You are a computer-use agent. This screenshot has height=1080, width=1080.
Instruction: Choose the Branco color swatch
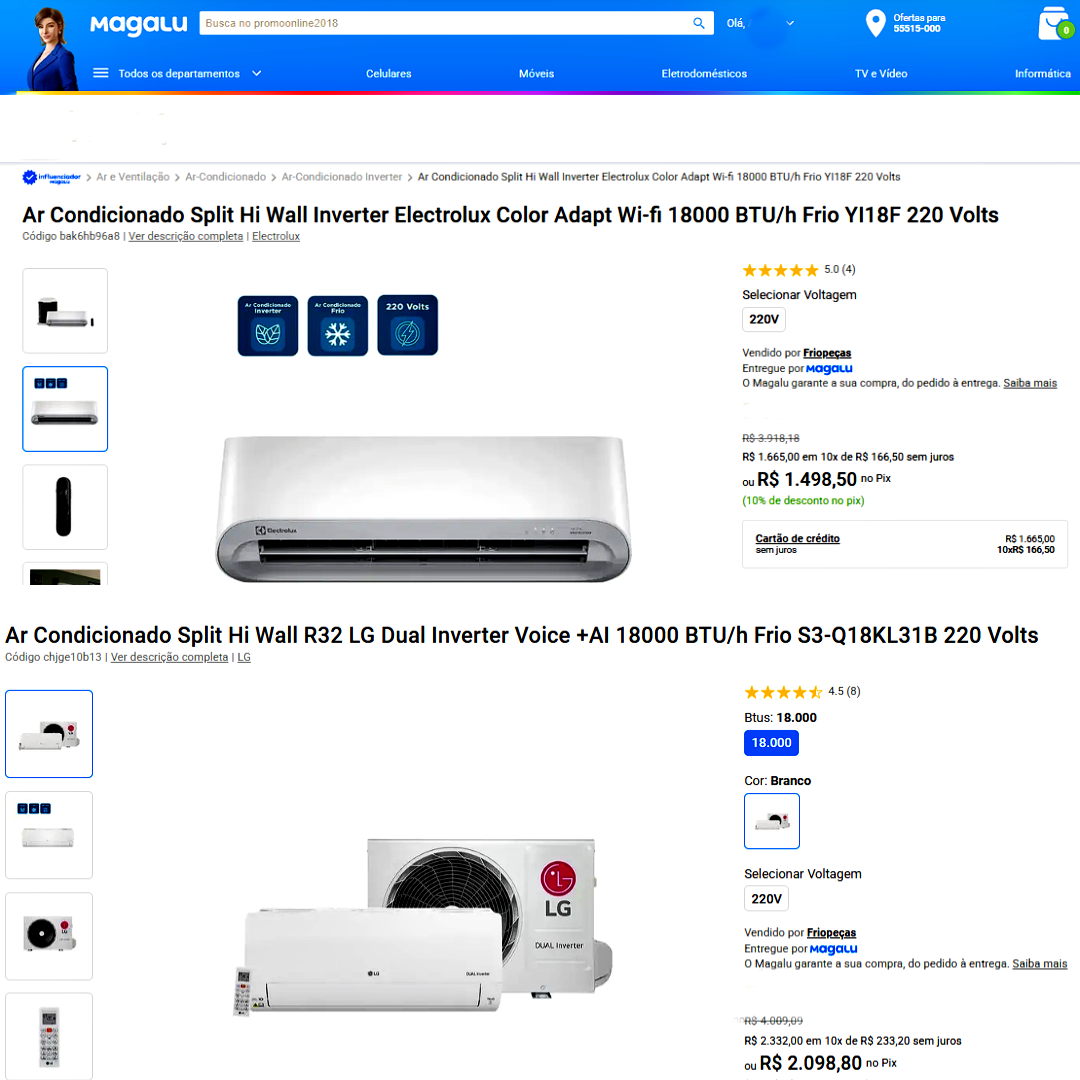(771, 821)
